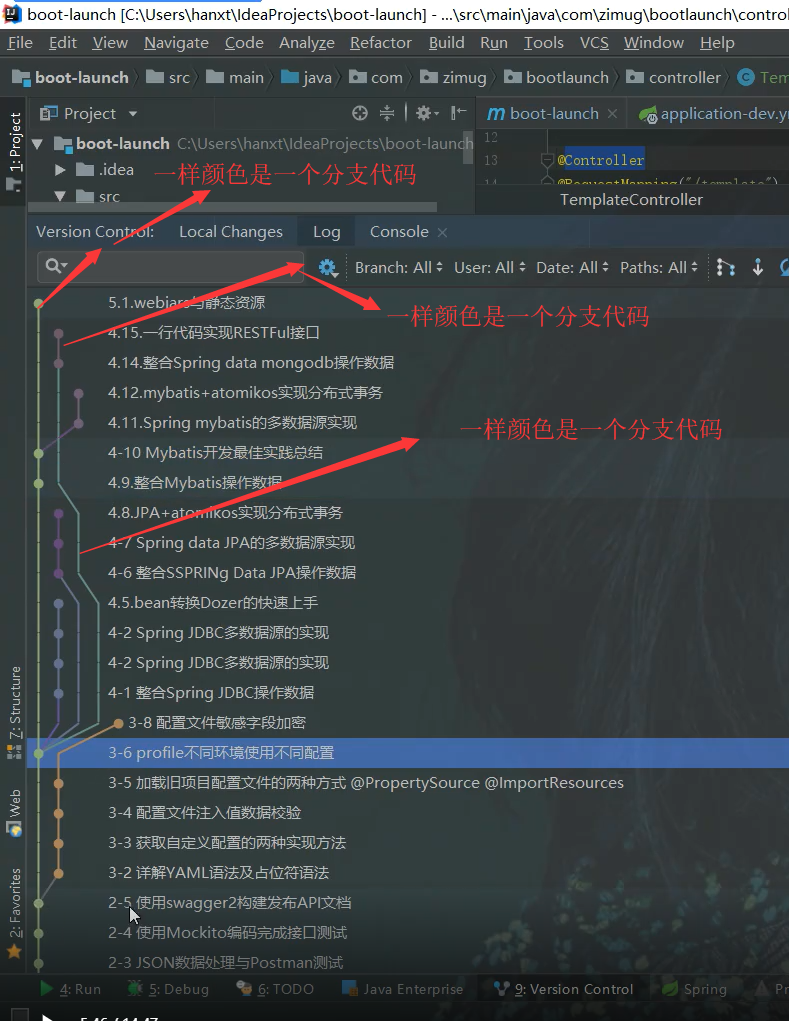This screenshot has height=1021, width=789.
Task: Open the Paths: All filter dropdown
Action: pyautogui.click(x=659, y=268)
